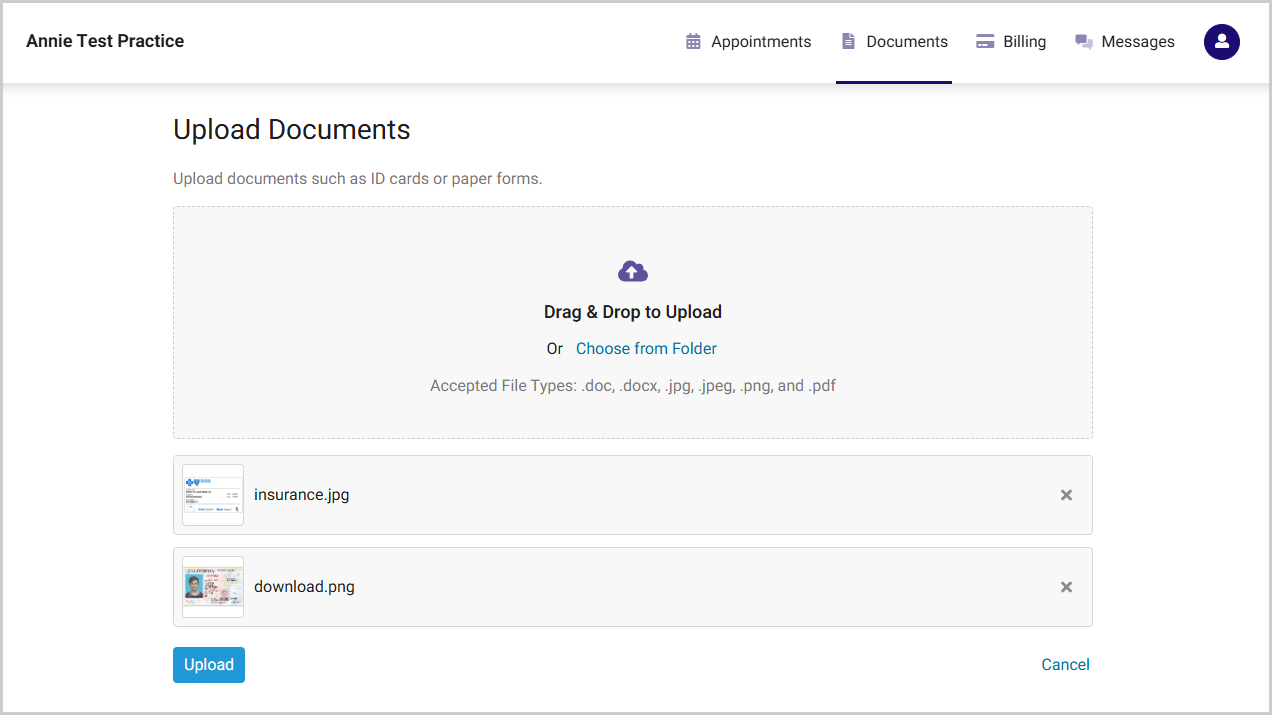Preview the insurance card thumbnail

[x=213, y=495]
